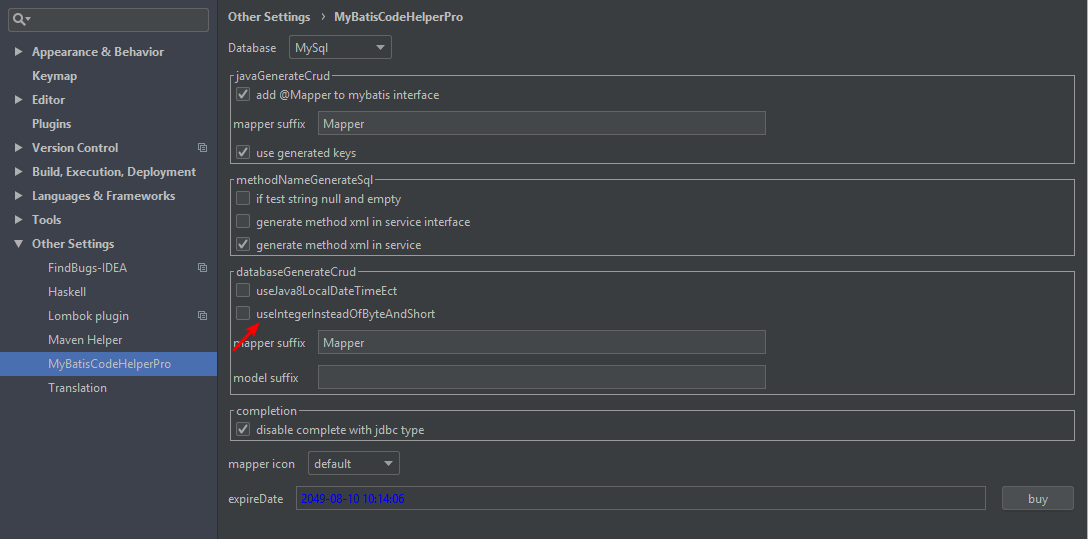Select MyBatisCodeHelperPro entry
The height and width of the screenshot is (539, 1088).
point(108,363)
